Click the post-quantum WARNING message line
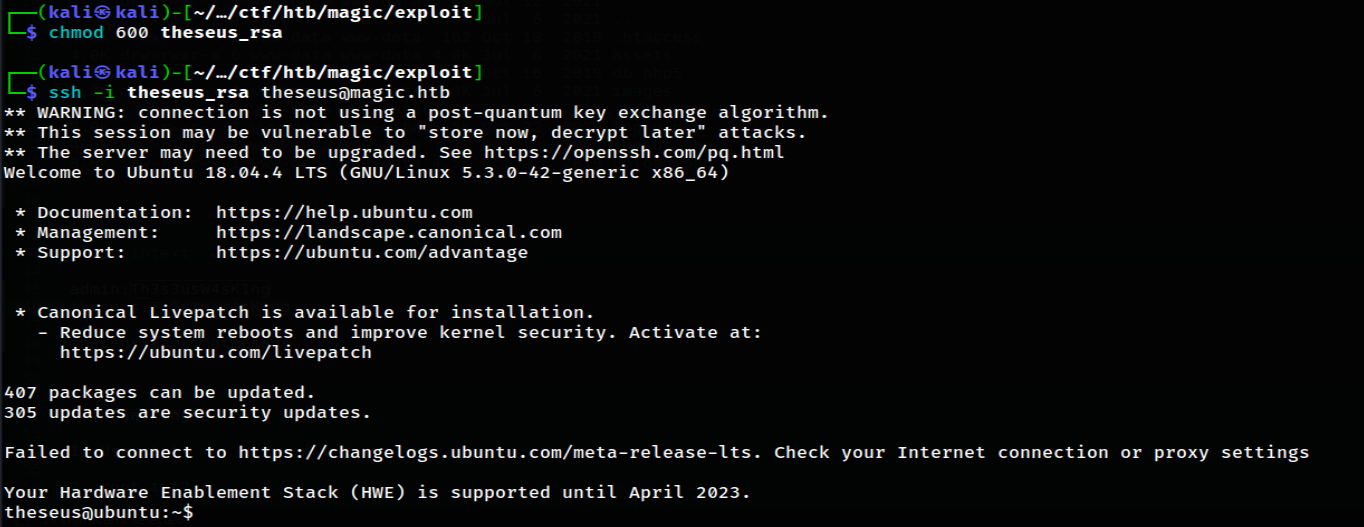The image size is (1364, 527). [x=416, y=113]
